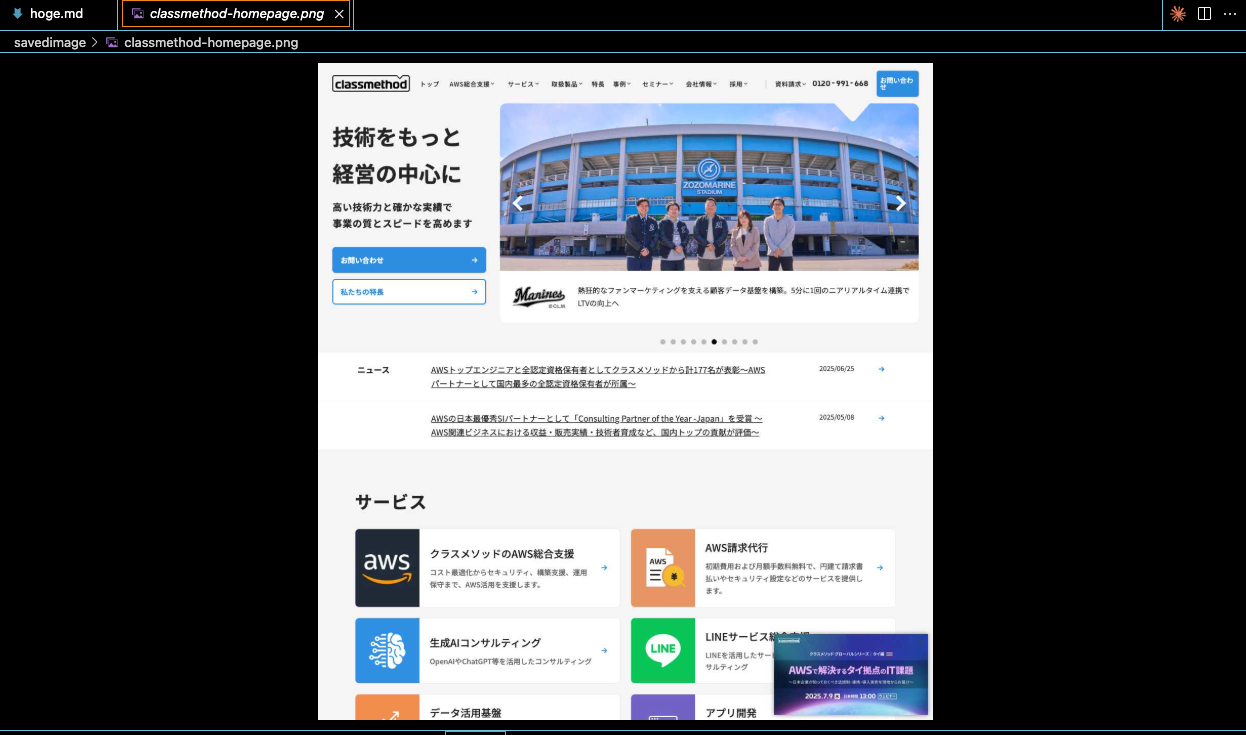Open the more actions ellipsis menu
Screen dimensions: 1246x735
pyautogui.click(x=1230, y=14)
